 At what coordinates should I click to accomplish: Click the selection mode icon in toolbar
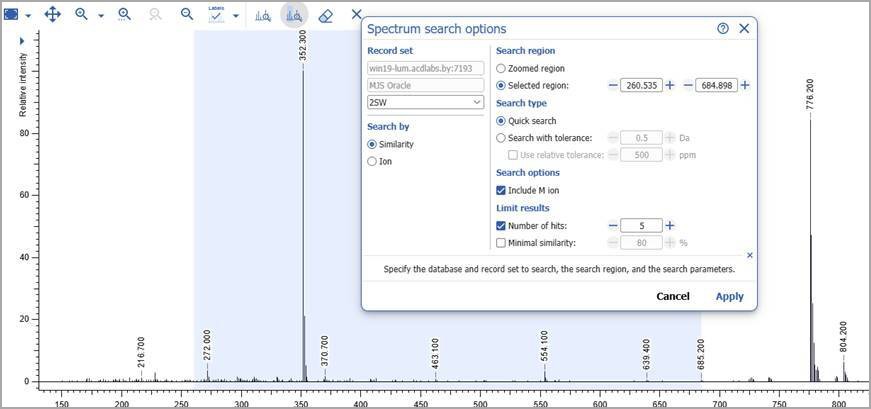[11, 14]
